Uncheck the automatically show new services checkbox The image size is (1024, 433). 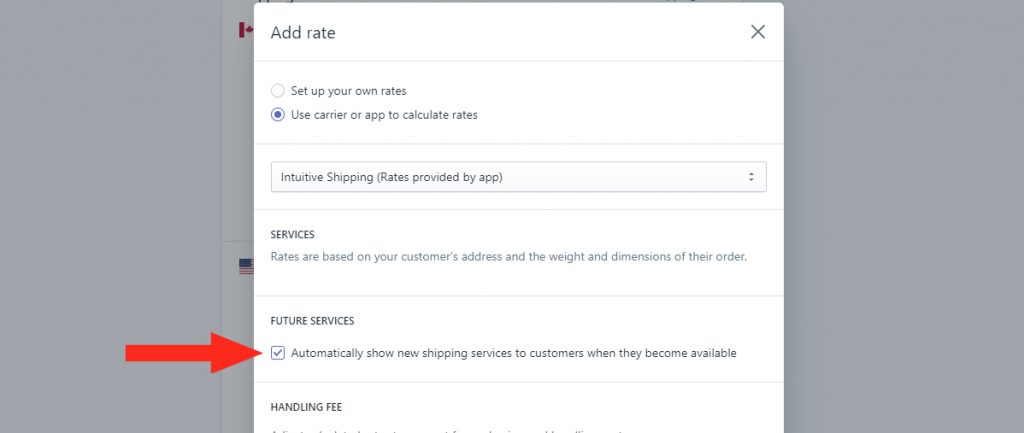(278, 353)
